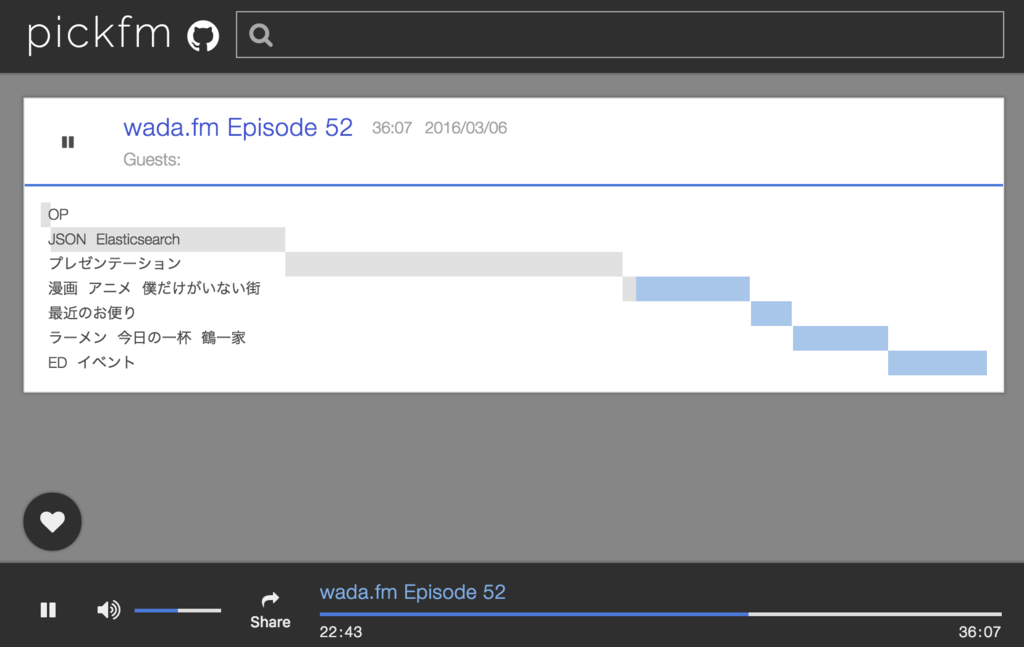
Task: Select the ED イベント label
Action: (x=91, y=362)
